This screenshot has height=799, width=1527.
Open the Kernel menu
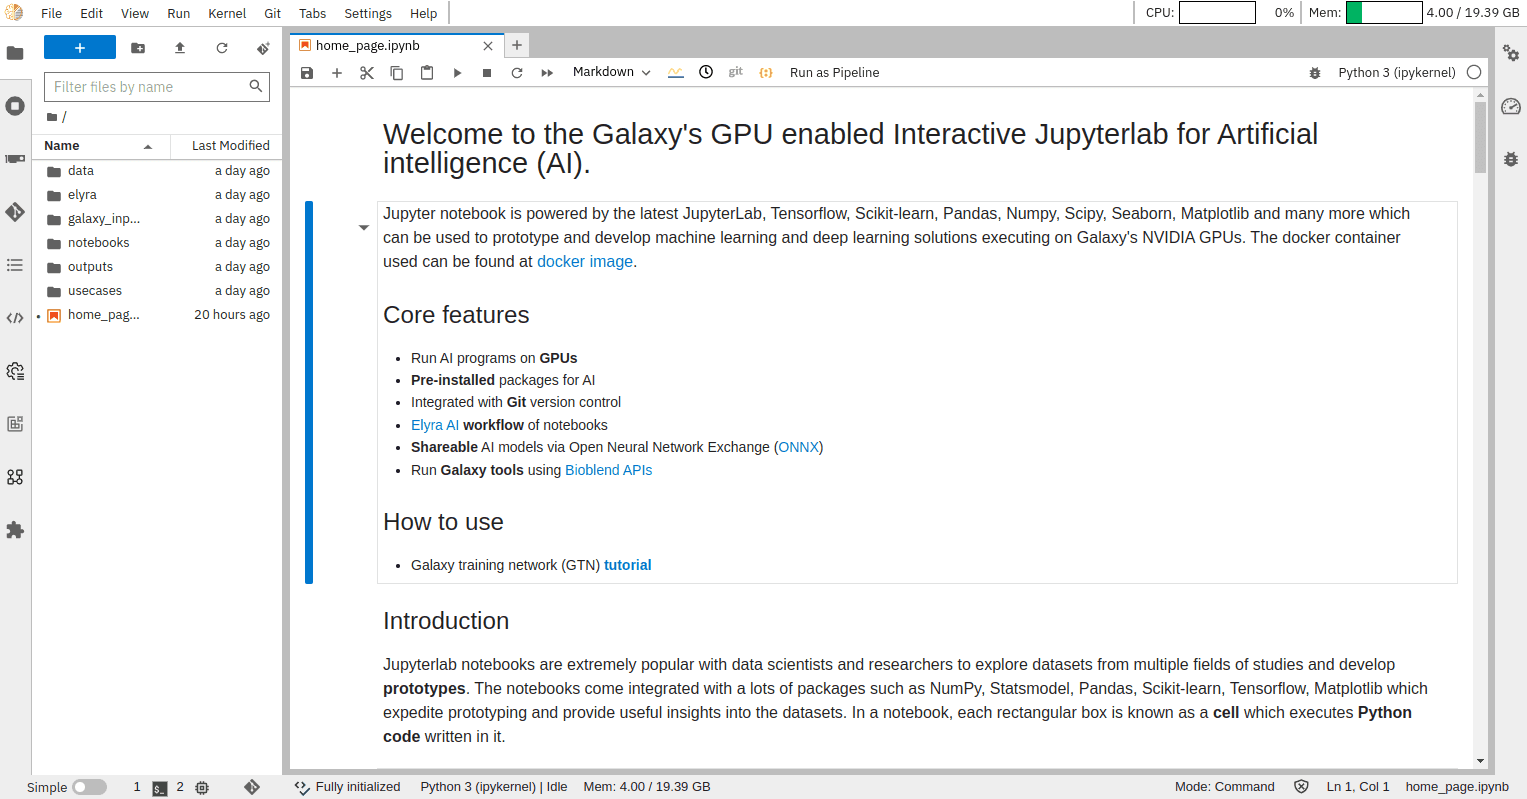tap(226, 13)
